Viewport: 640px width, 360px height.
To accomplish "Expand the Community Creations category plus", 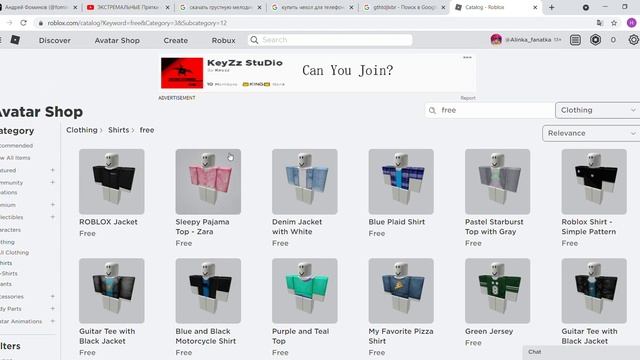I will pyautogui.click(x=52, y=182).
